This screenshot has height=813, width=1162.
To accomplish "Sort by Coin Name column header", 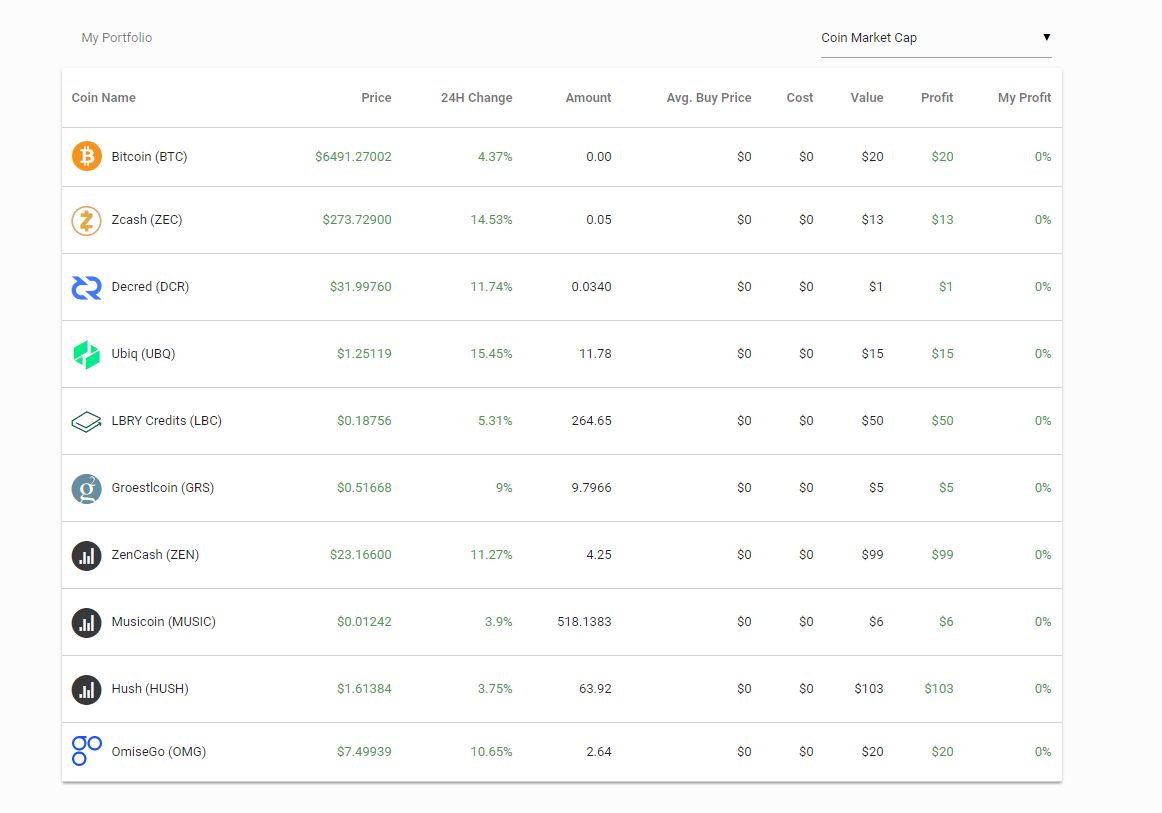I will (104, 98).
